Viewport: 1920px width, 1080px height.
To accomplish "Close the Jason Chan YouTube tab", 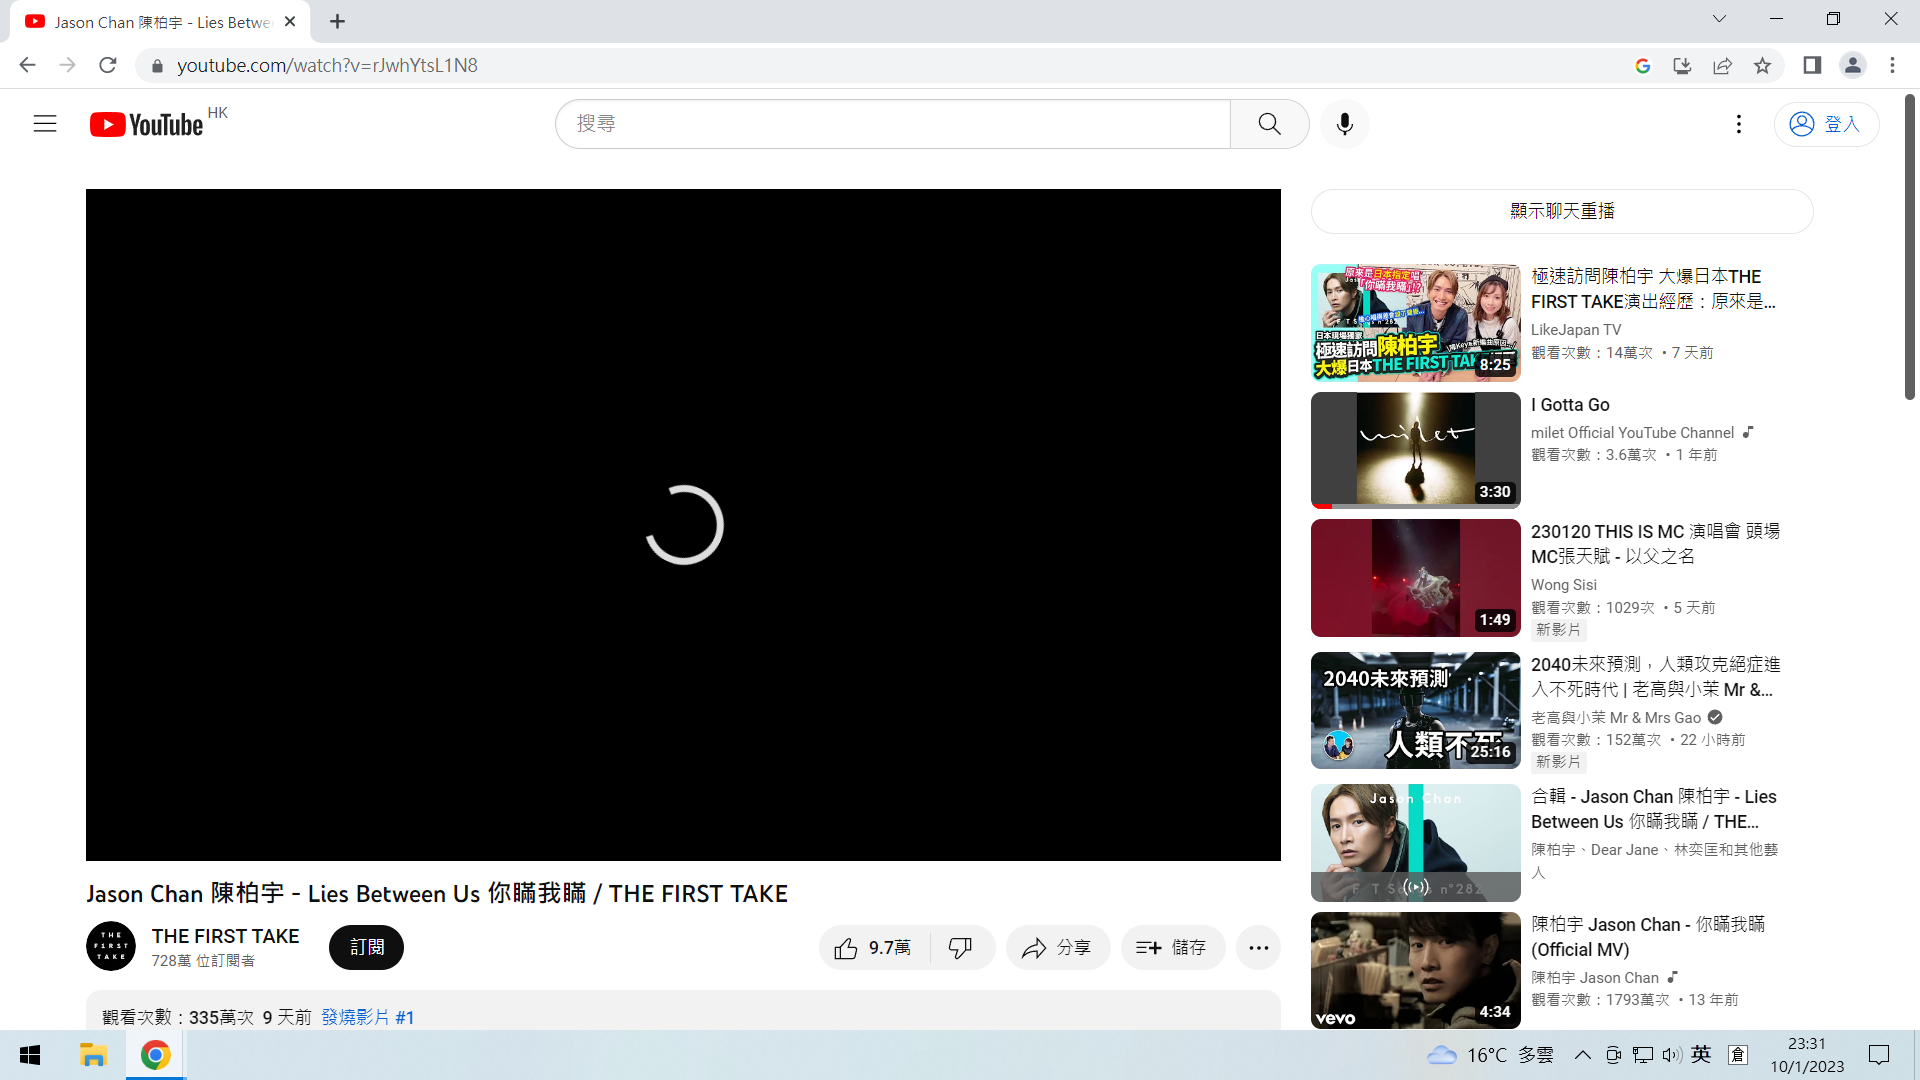I will tap(290, 21).
